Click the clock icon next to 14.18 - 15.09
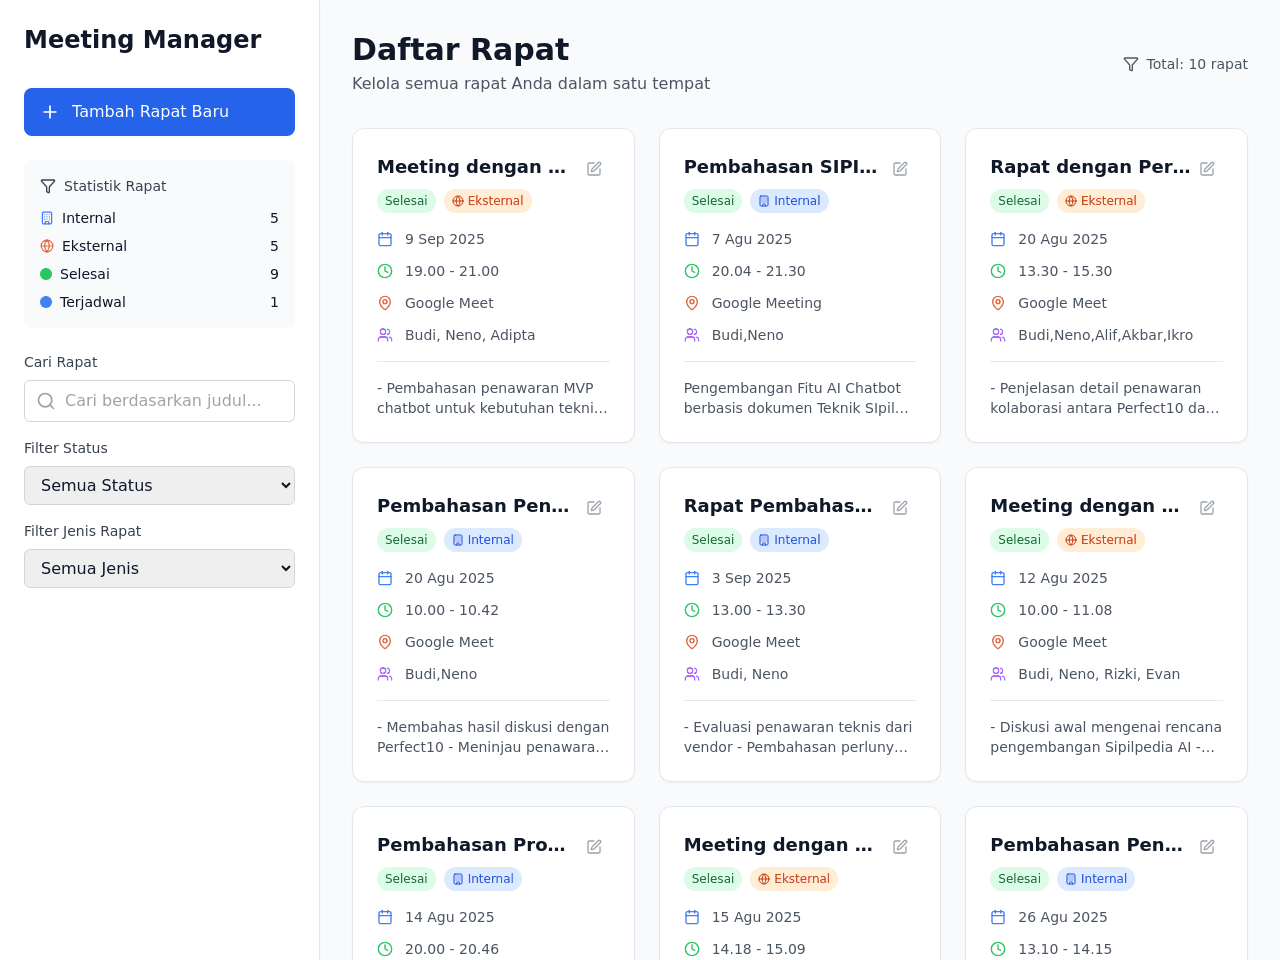The image size is (1280, 960). 692,949
